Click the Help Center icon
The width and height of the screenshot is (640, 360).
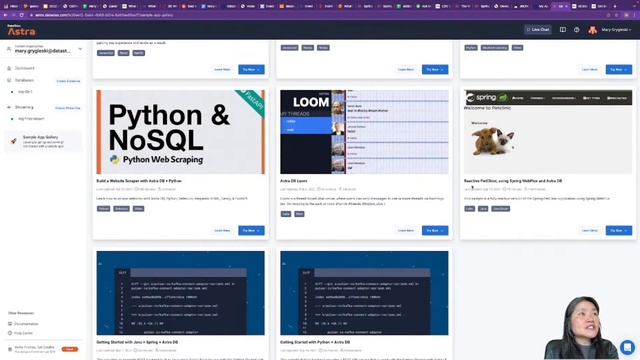click(x=10, y=333)
